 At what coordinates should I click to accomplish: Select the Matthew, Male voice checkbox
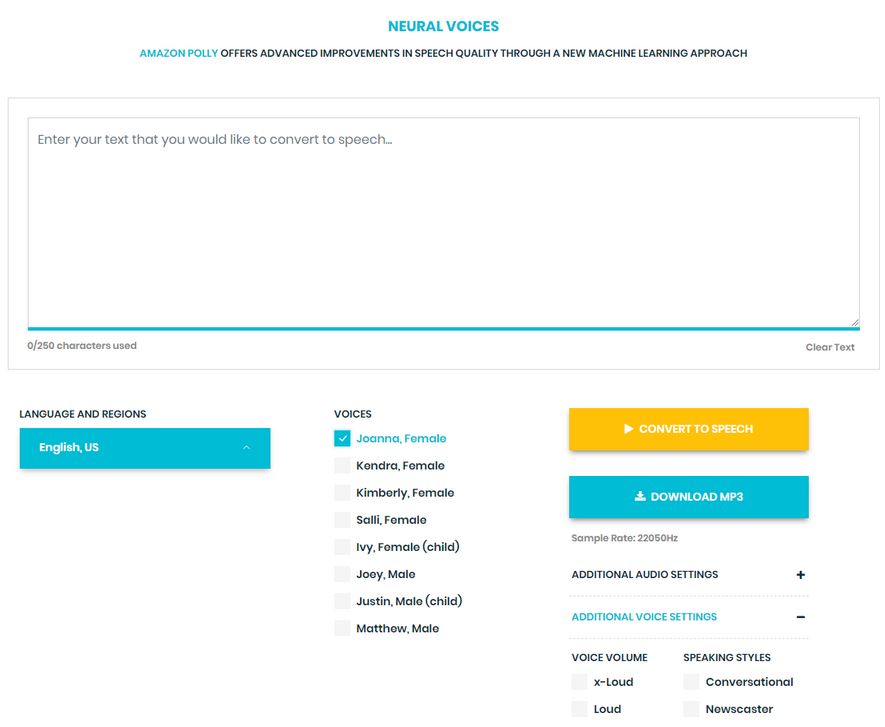click(x=342, y=628)
